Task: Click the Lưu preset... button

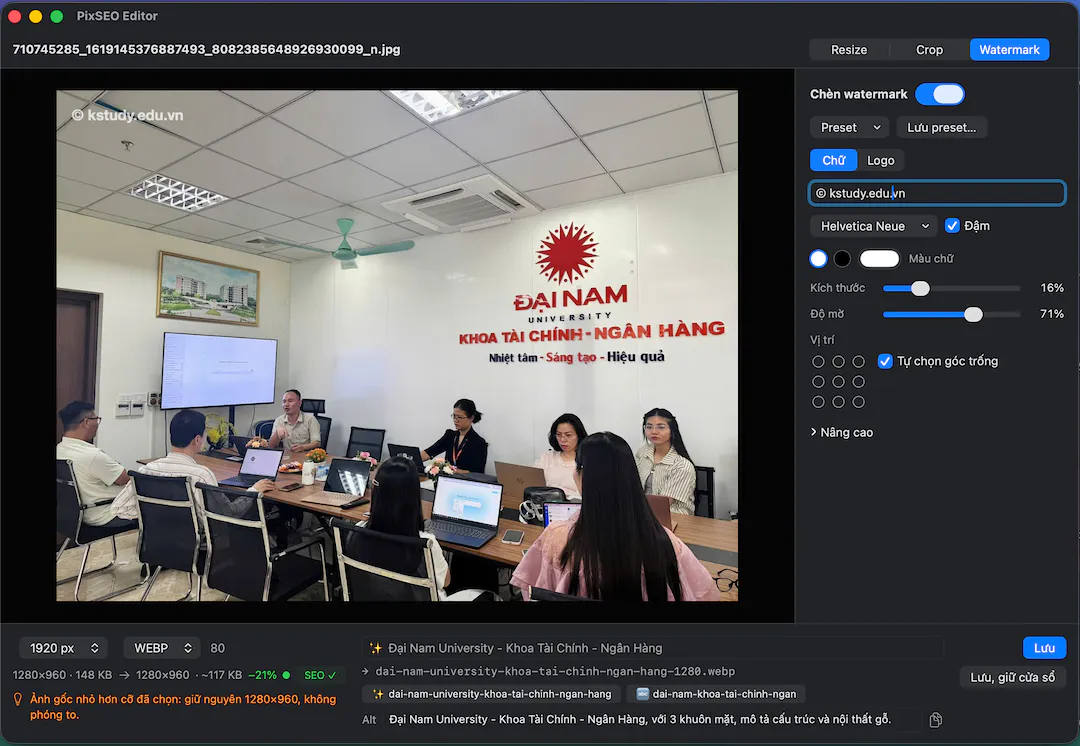Action: pos(942,127)
